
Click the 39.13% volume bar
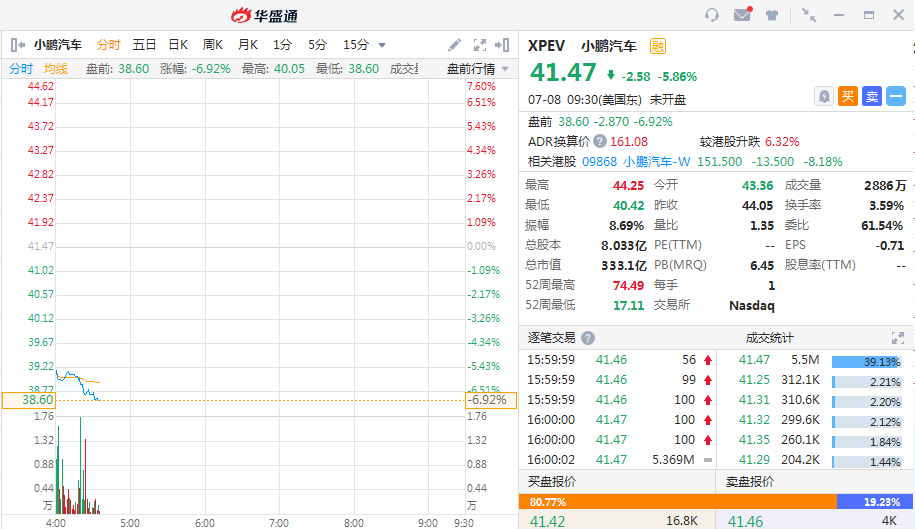click(x=867, y=362)
